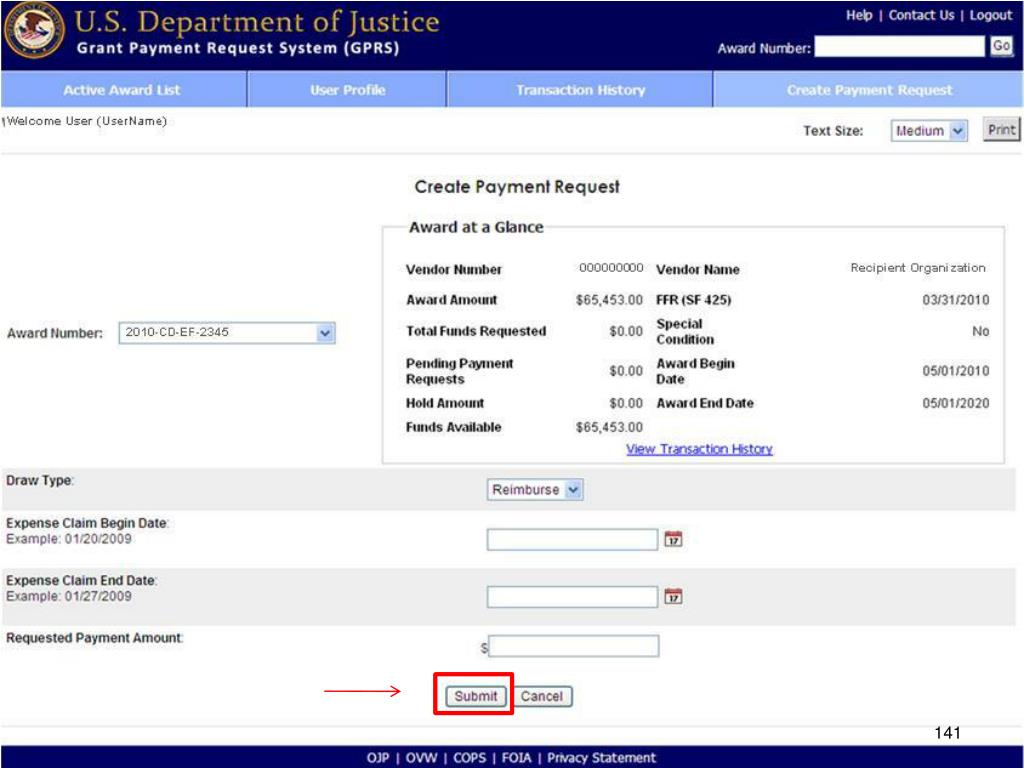The height and width of the screenshot is (768, 1024).
Task: Click the Requested Payment Amount field
Action: coord(573,646)
